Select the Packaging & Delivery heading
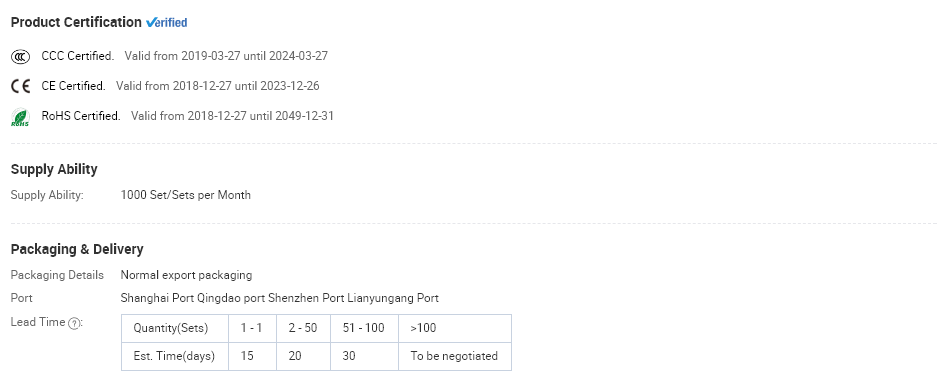 coord(77,249)
